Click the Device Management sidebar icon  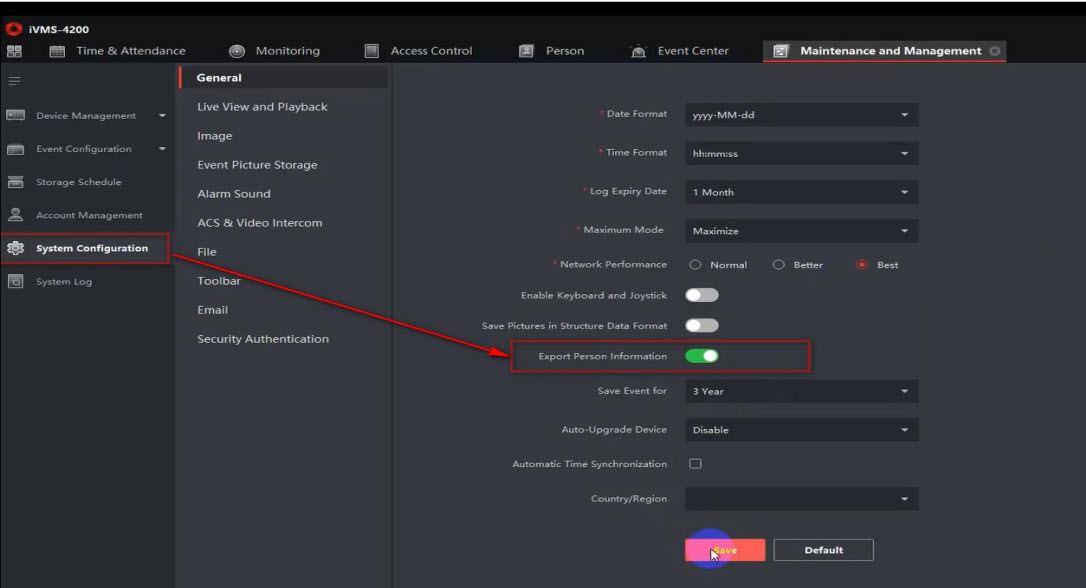pos(15,116)
